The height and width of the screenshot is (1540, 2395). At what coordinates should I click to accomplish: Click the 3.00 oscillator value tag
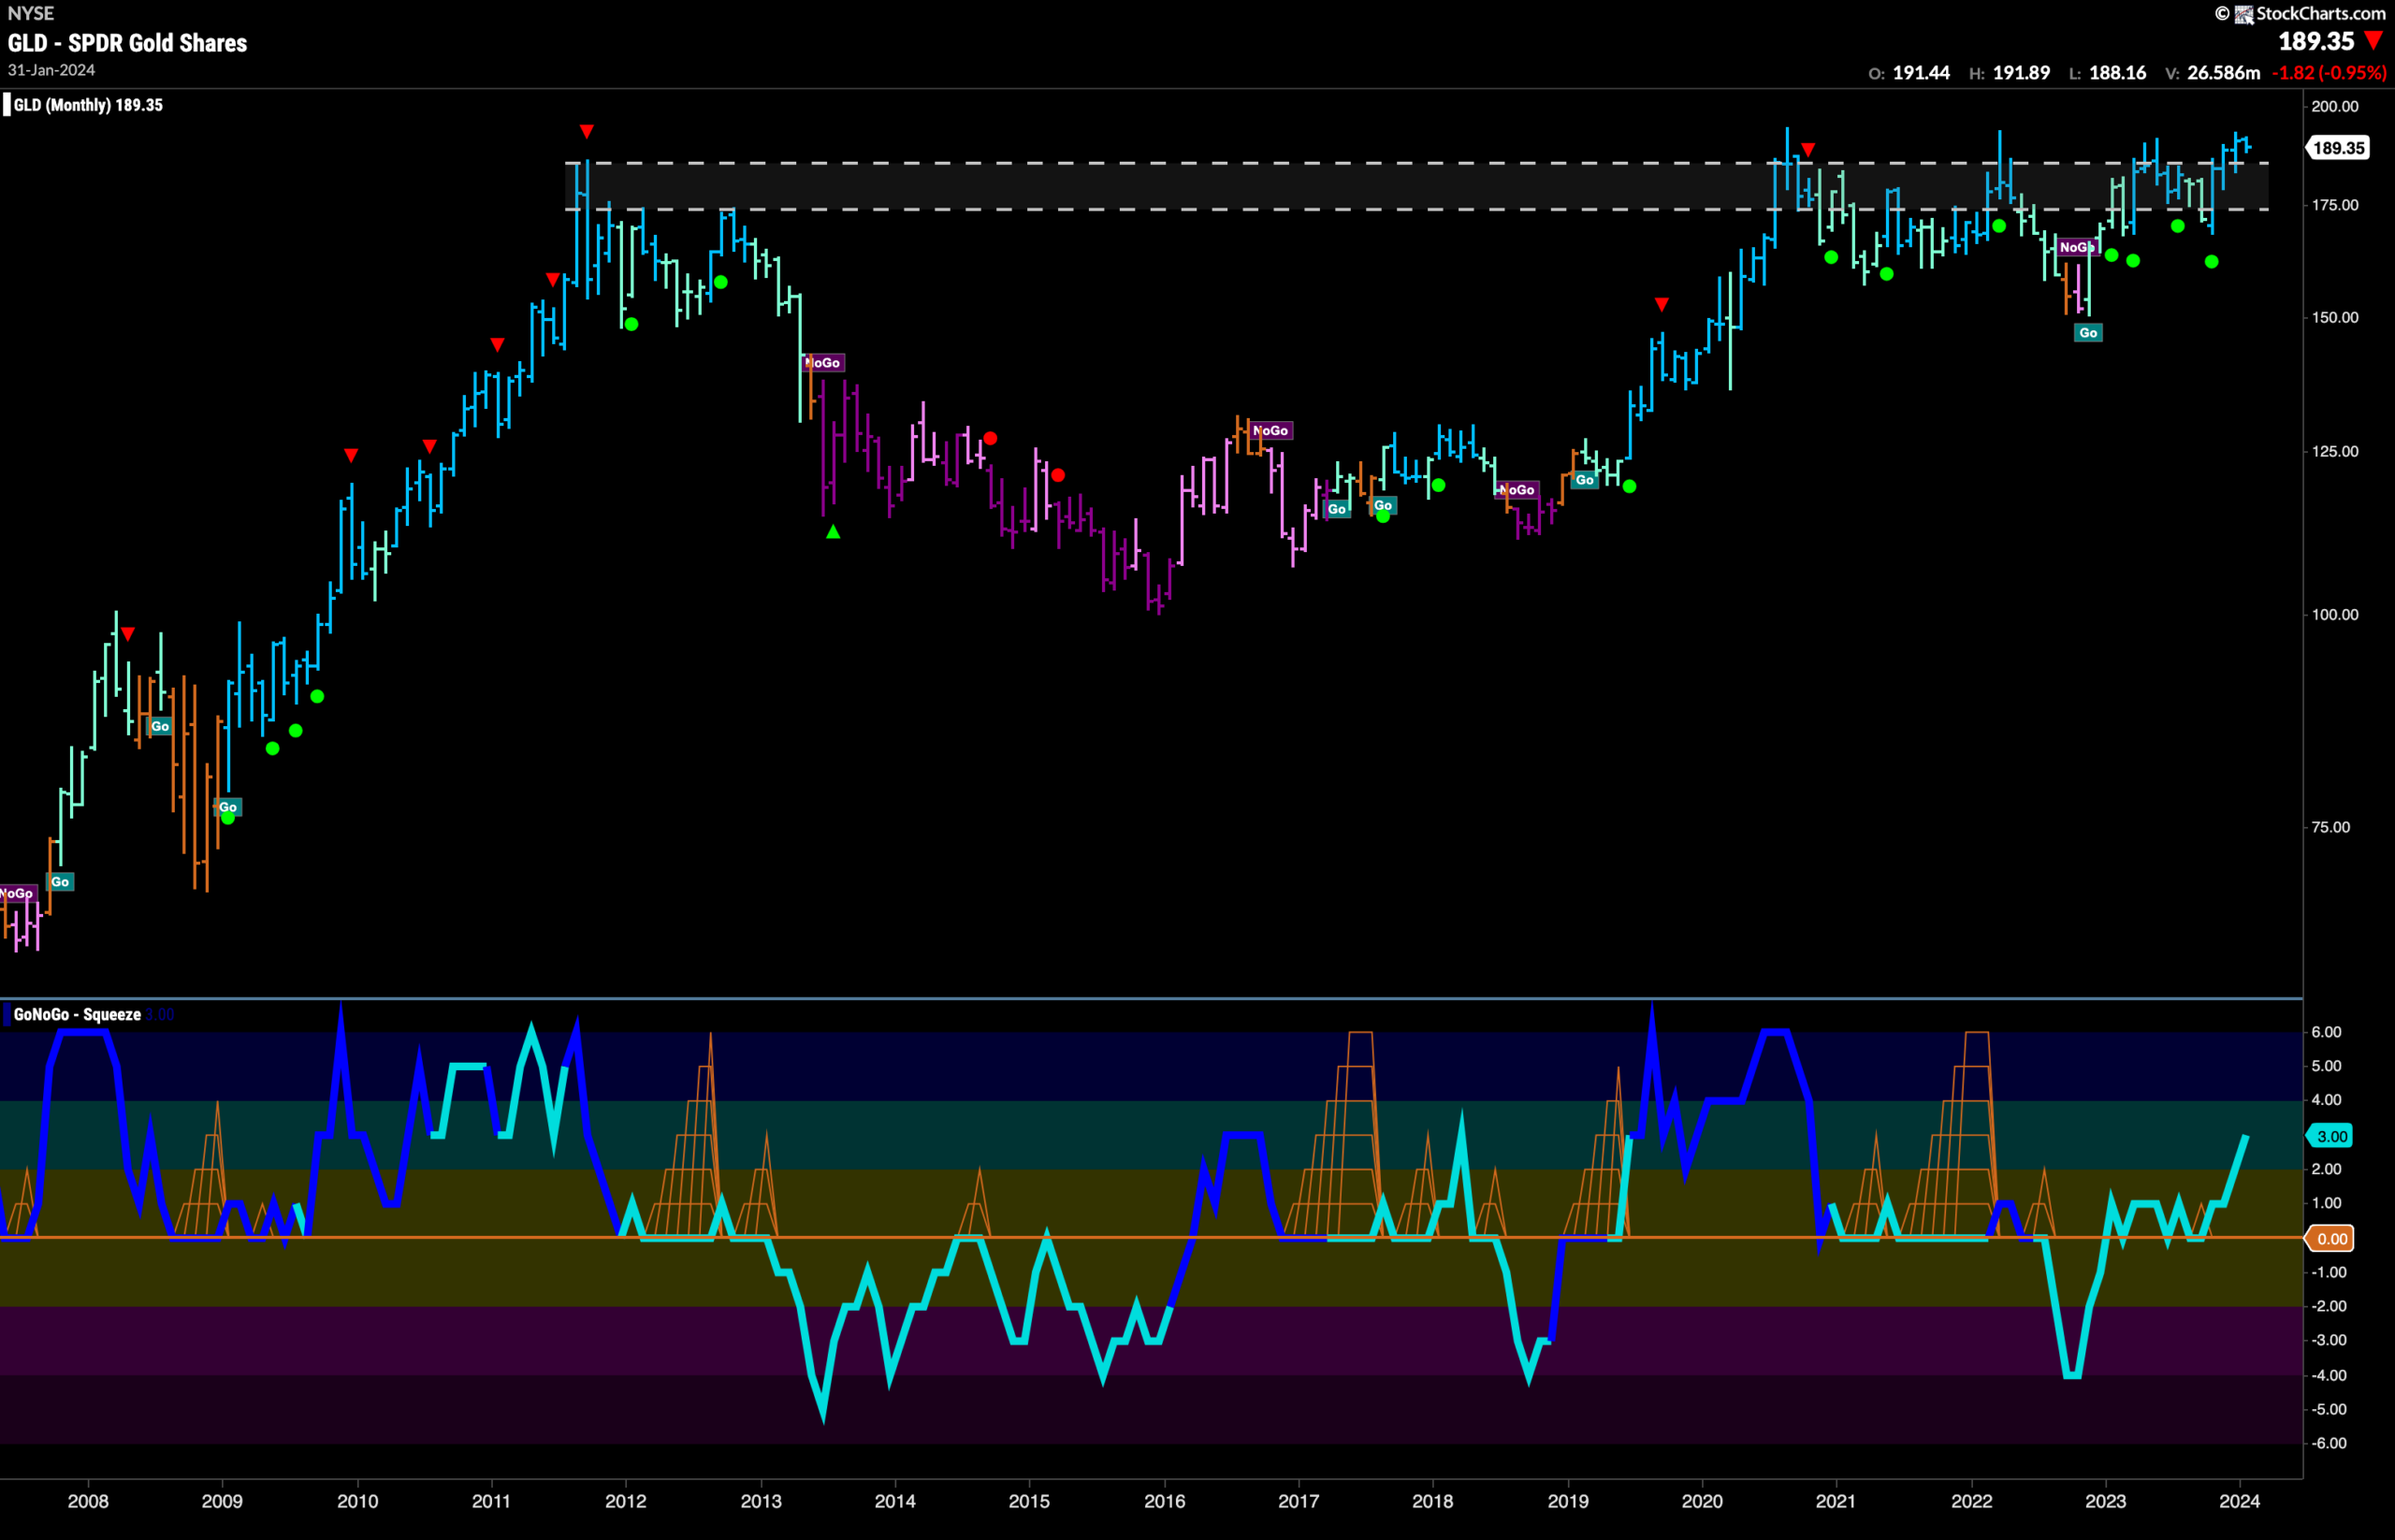(2330, 1136)
